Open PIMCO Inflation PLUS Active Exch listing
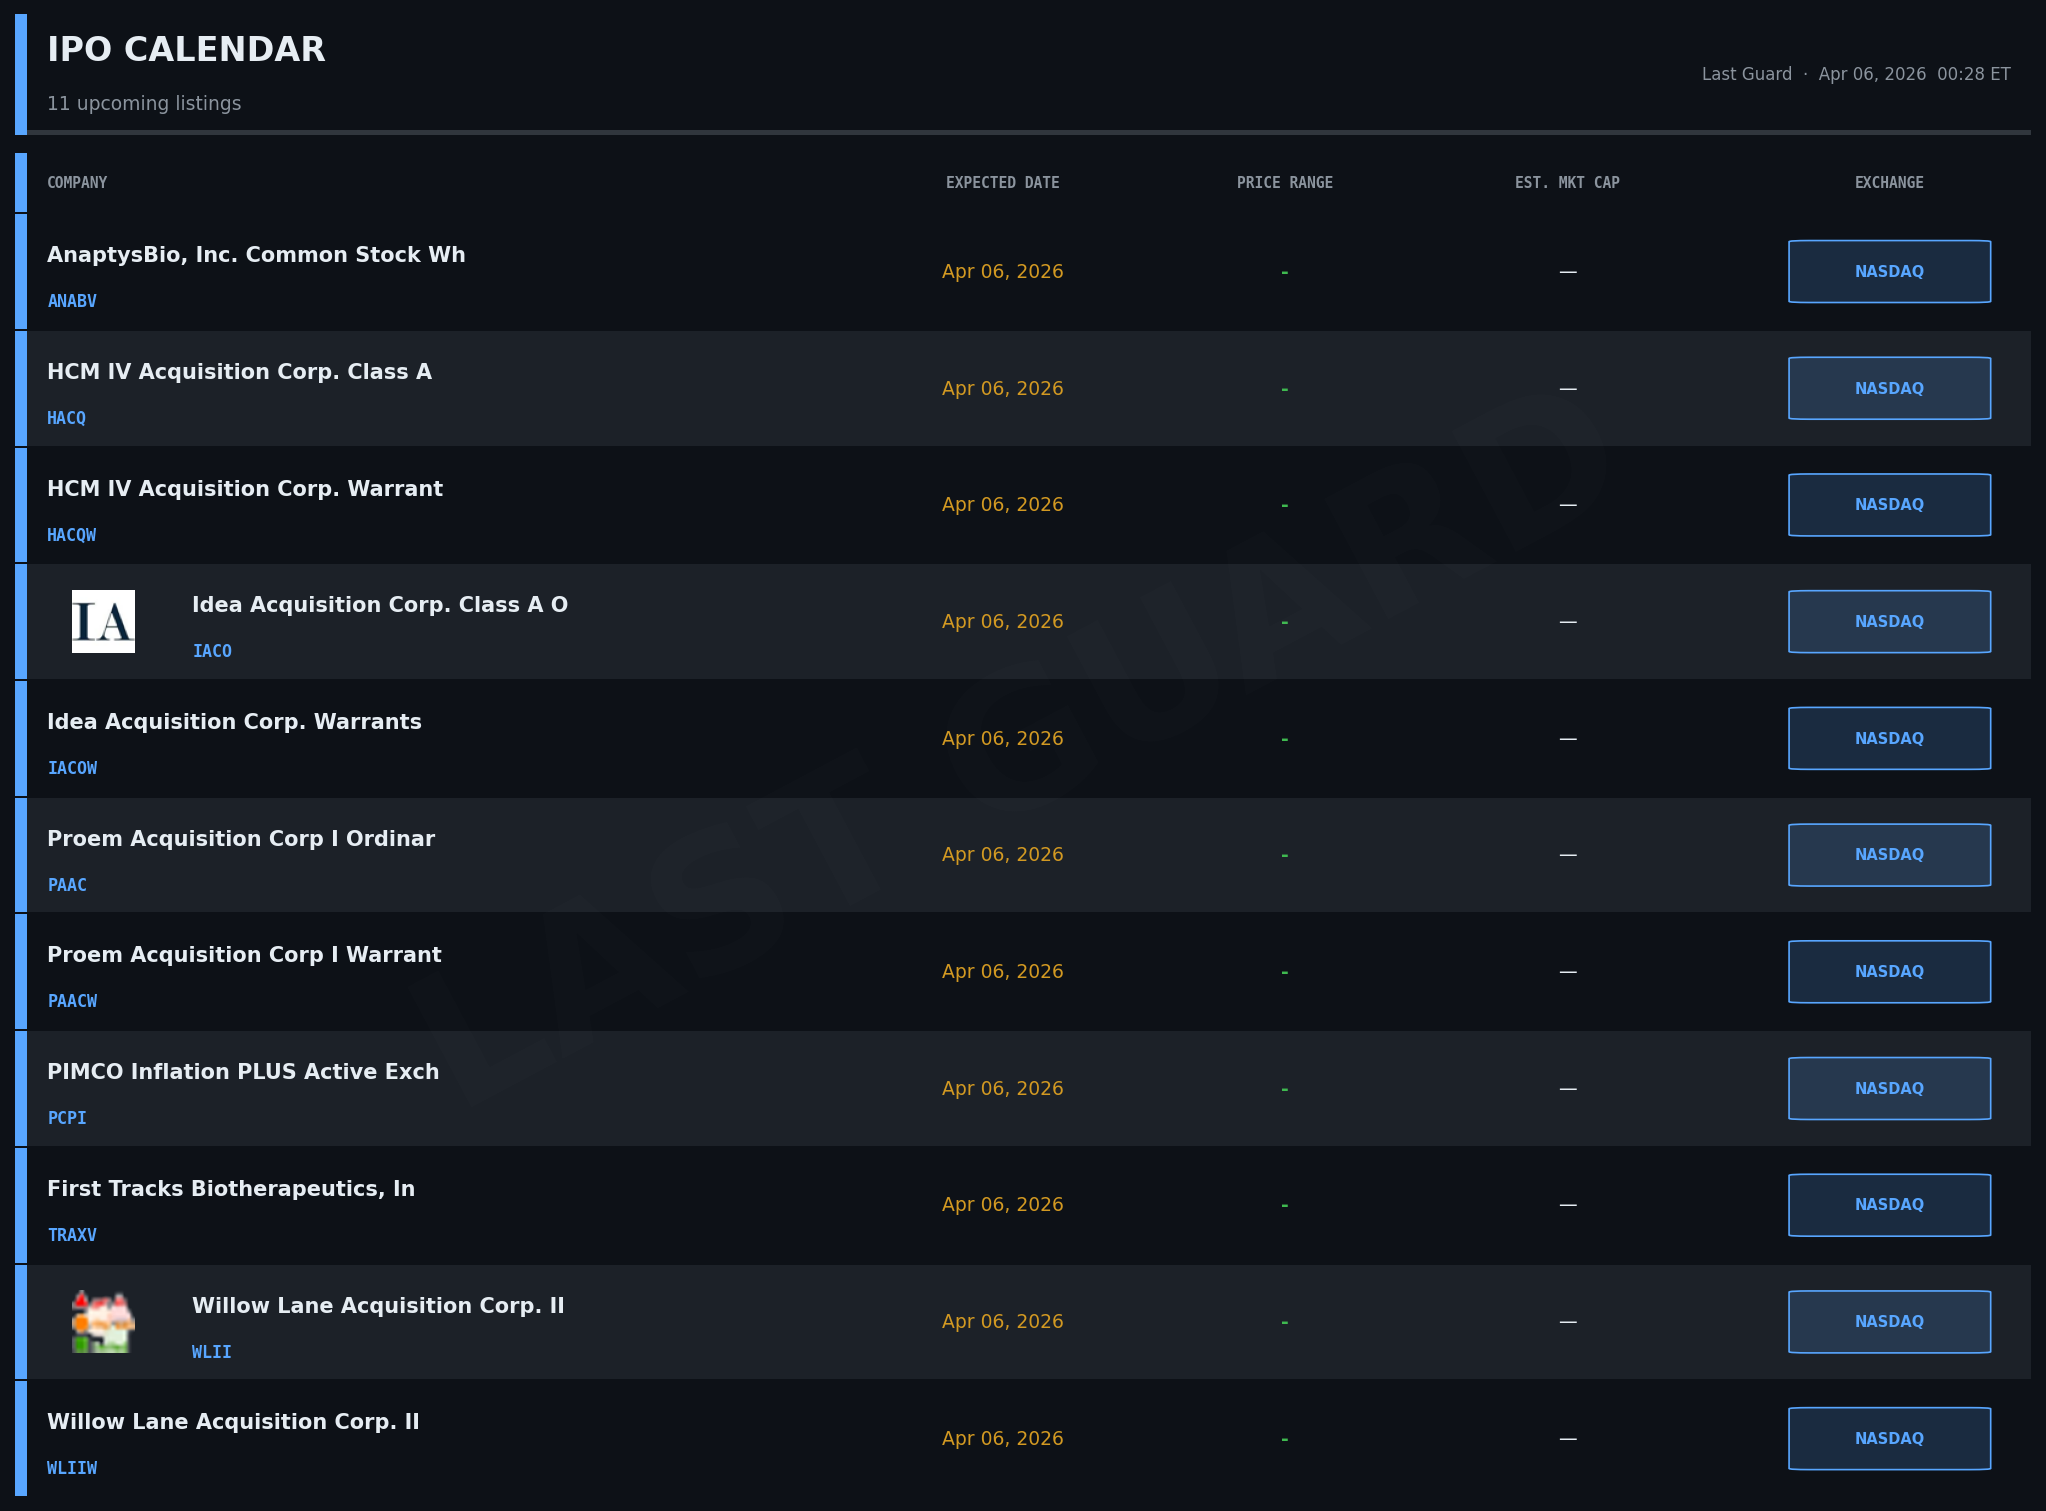Image resolution: width=2046 pixels, height=1511 pixels. tap(243, 1071)
